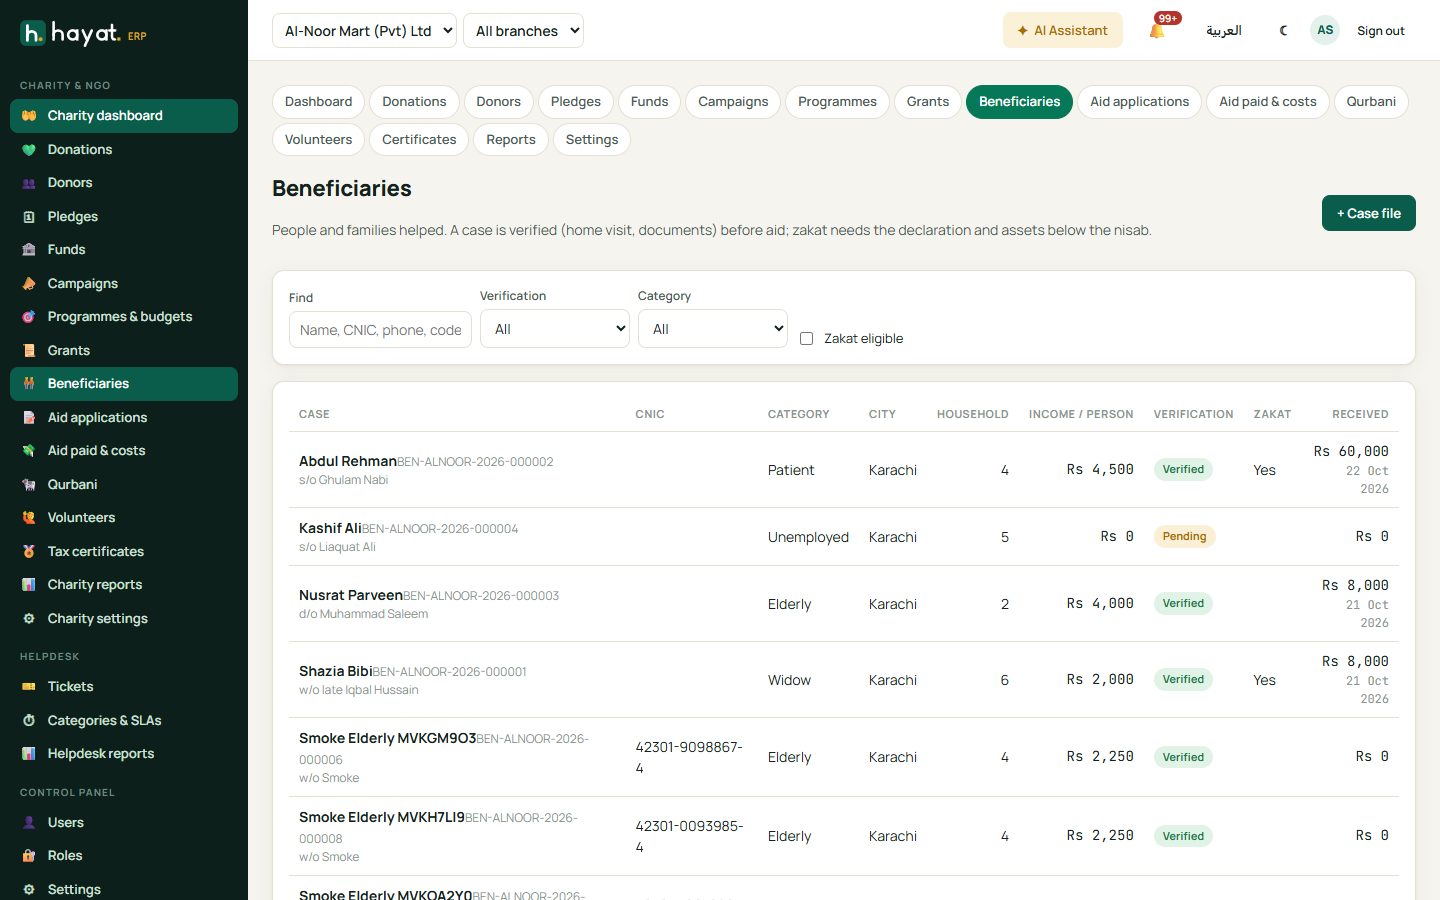Image resolution: width=1440 pixels, height=900 pixels.
Task: Expand the Verification filter dropdown
Action: (x=555, y=329)
